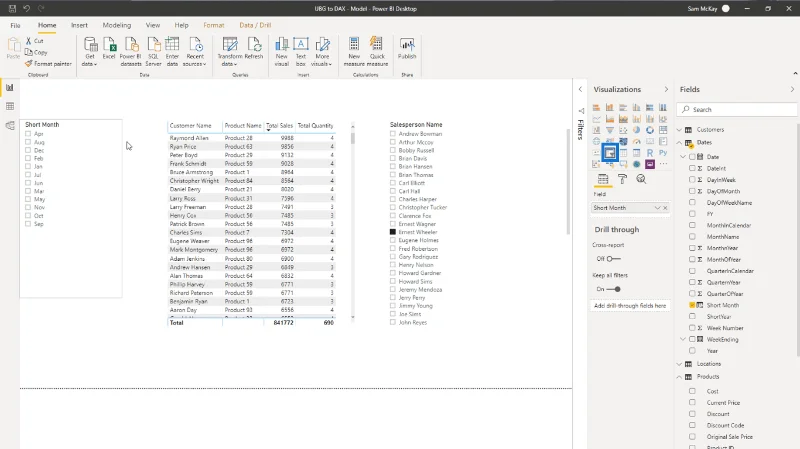This screenshot has height=449, width=800.
Task: Open the Report view from left sidebar
Action: point(10,87)
